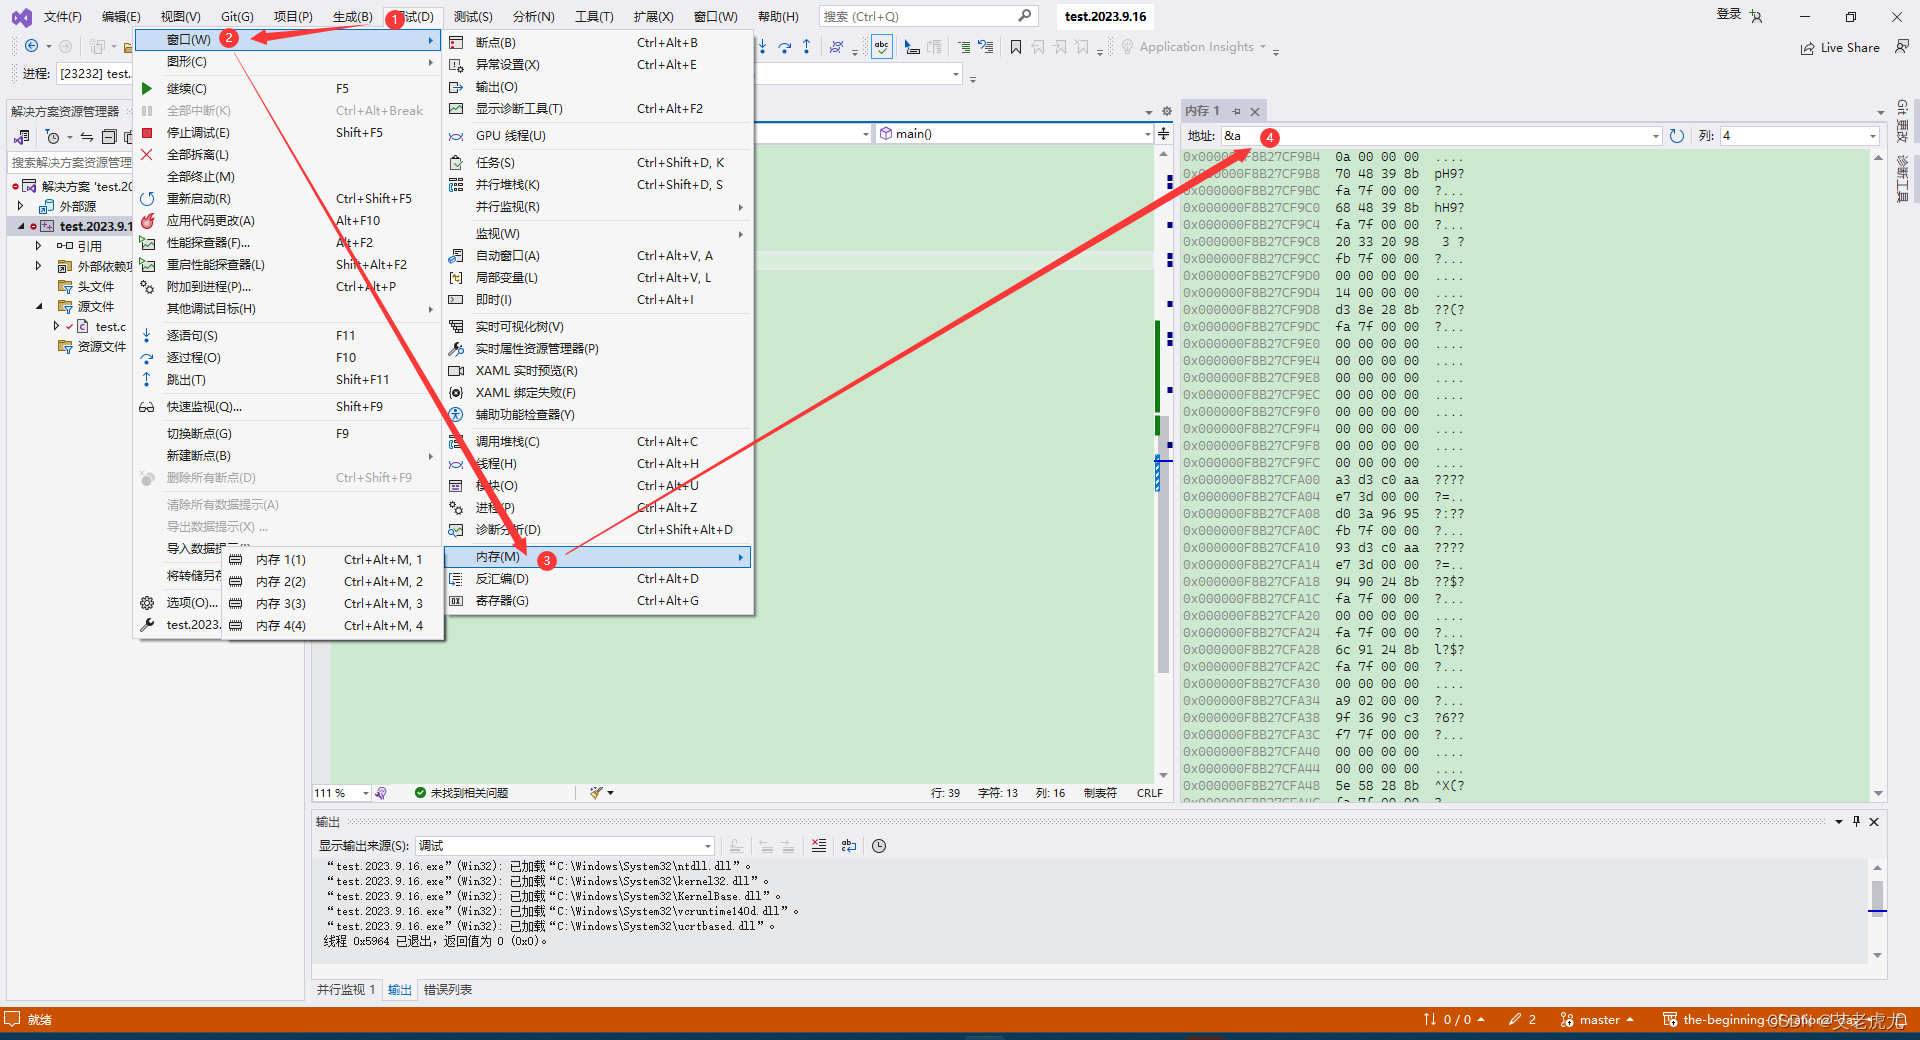Click the Step Out (跳出) icon in menu

coord(147,380)
